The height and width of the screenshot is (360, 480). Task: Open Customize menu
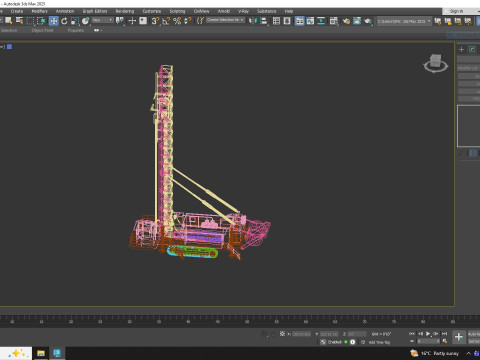click(x=152, y=11)
